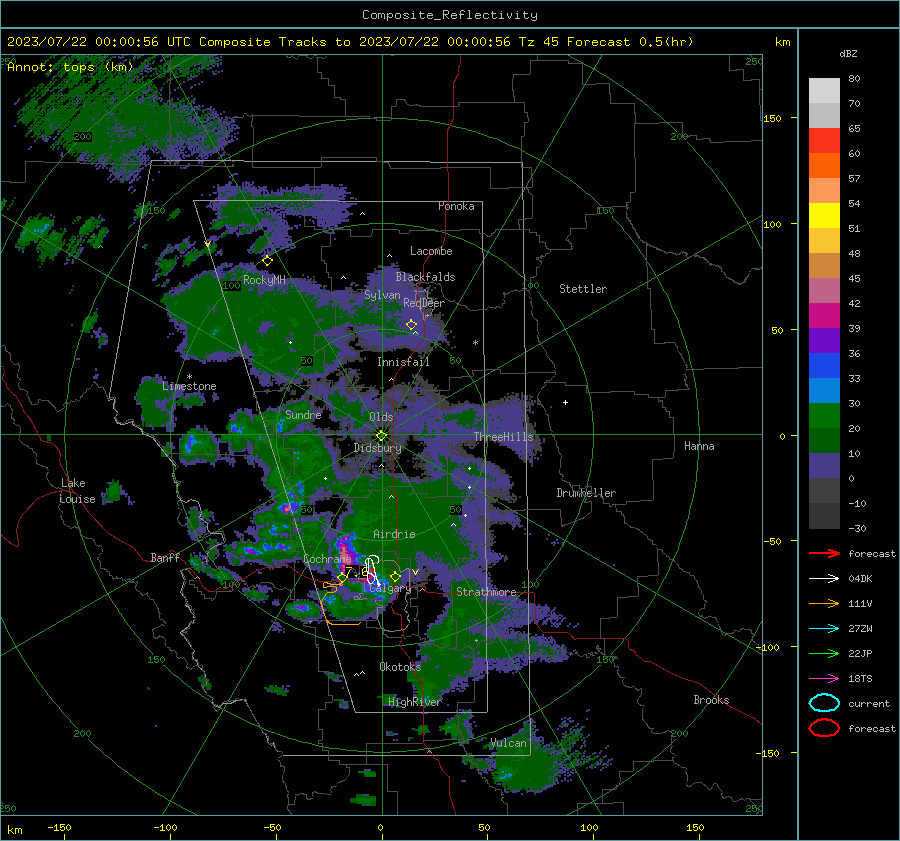Image resolution: width=900 pixels, height=841 pixels.
Task: Click the Drumheller label
Action: pos(586,493)
